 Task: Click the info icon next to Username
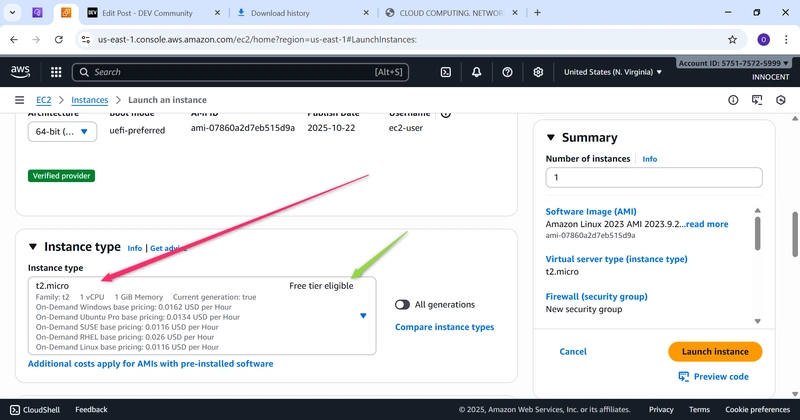pos(445,114)
